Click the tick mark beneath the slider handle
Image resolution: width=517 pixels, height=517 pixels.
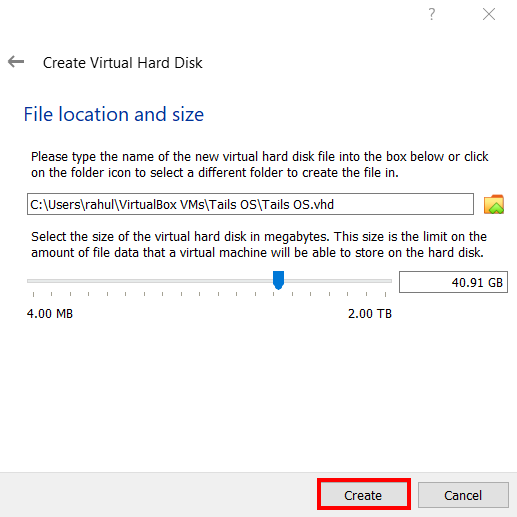click(274, 294)
